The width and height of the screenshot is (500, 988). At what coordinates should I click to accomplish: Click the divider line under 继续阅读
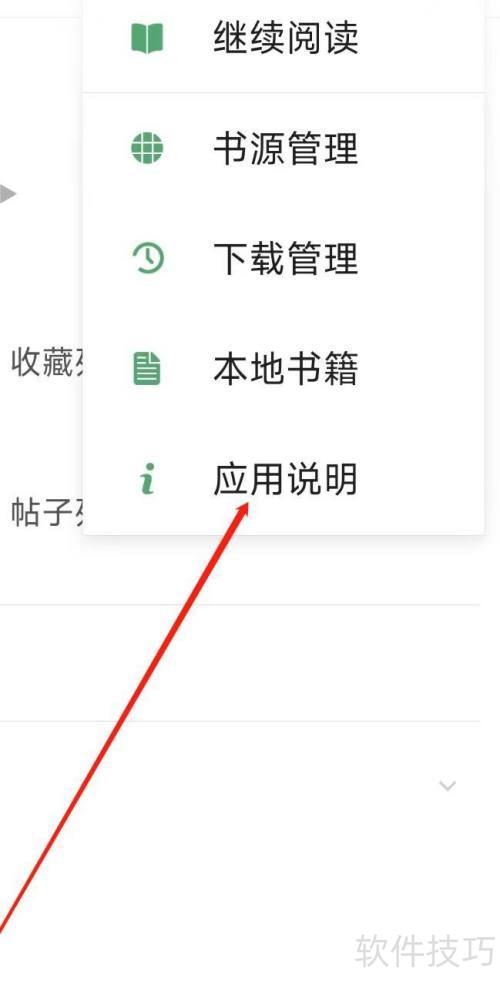(x=283, y=93)
